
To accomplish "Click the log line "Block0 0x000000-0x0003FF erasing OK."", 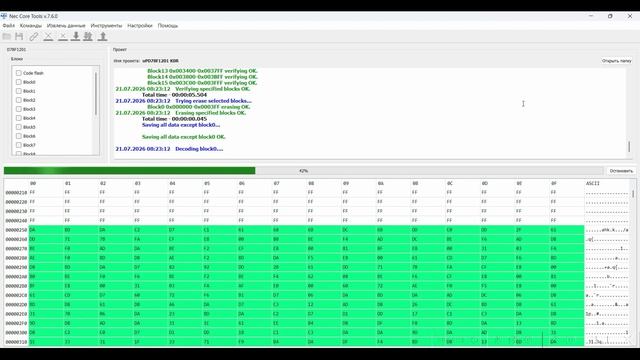I will (199, 107).
